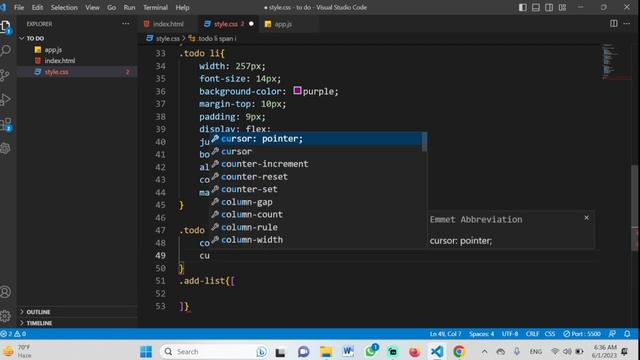The image size is (640, 360).
Task: Select style.css in the Explorer tree
Action: tap(77, 72)
